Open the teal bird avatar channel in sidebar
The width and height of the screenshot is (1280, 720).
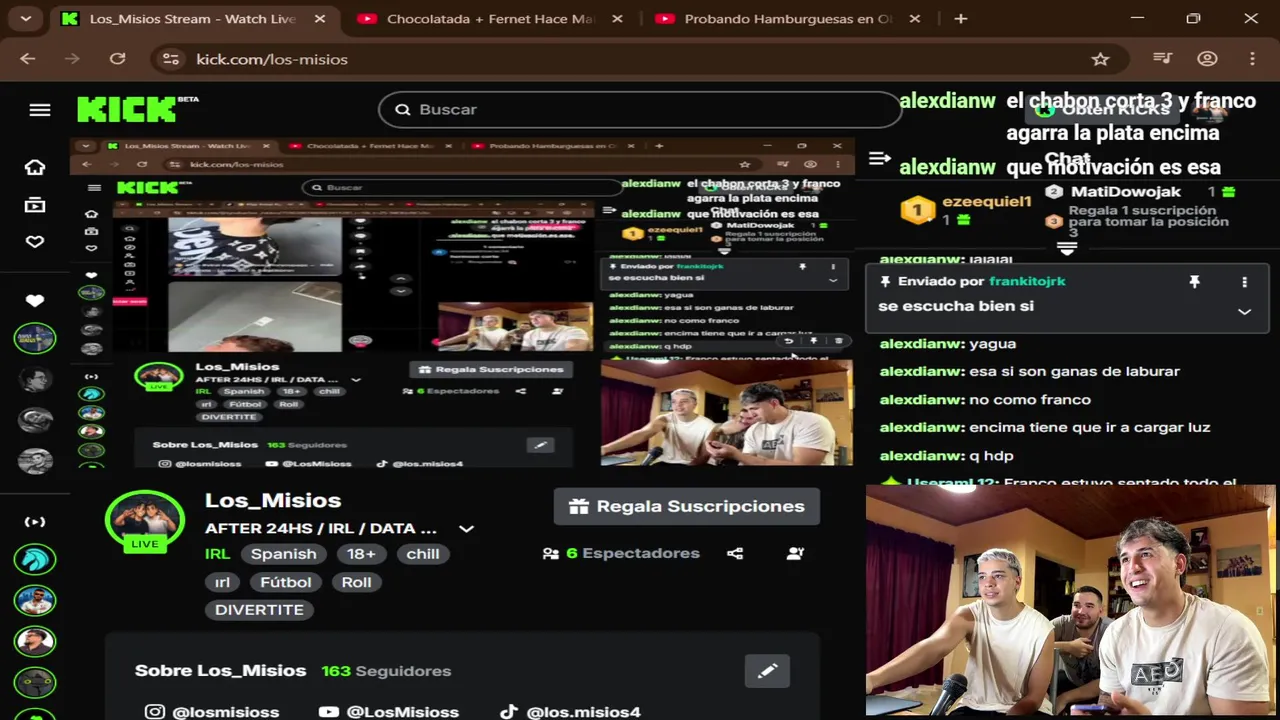point(35,559)
